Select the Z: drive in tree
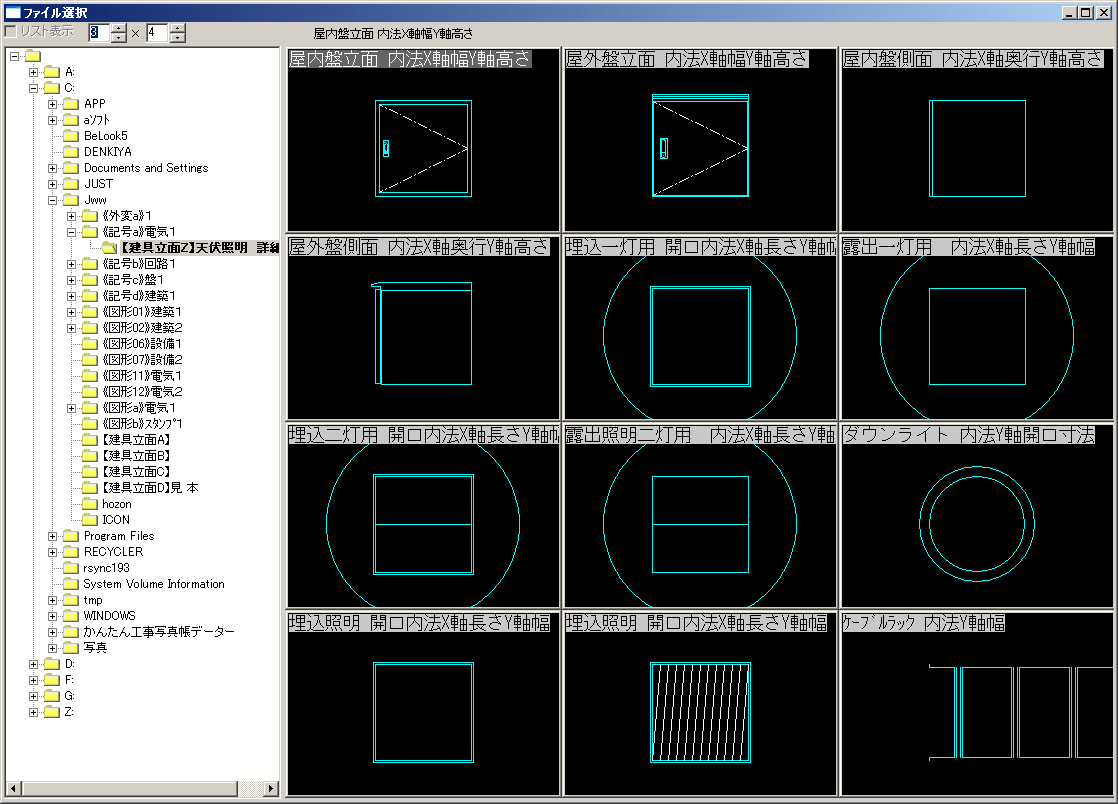1118x804 pixels. click(68, 712)
